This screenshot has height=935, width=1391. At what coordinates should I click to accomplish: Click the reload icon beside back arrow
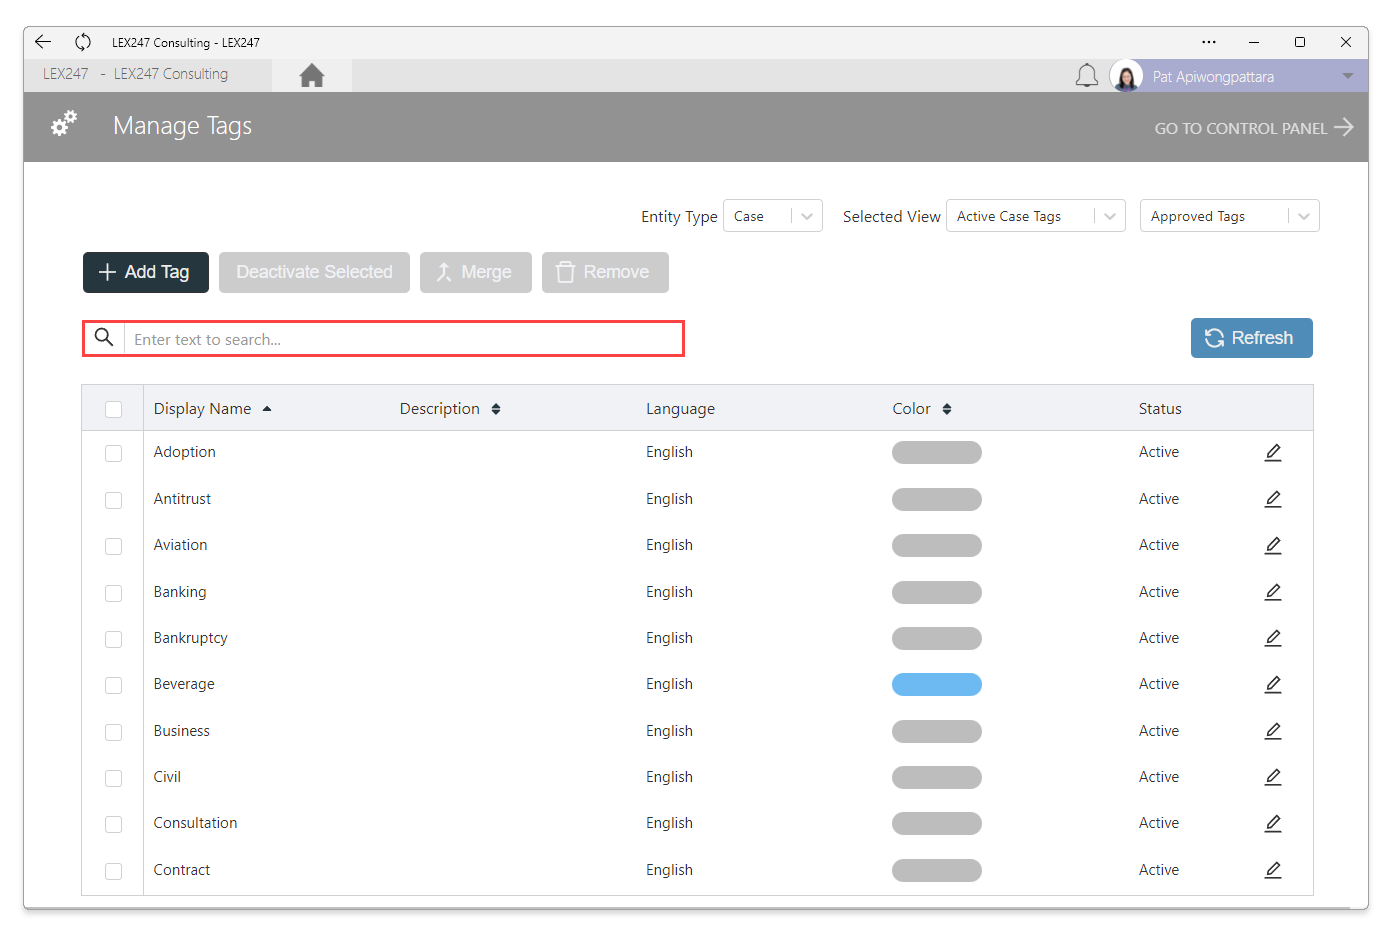(x=83, y=42)
